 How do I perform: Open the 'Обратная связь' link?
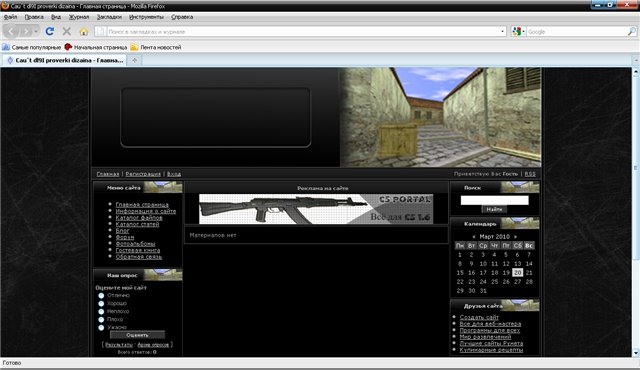click(139, 257)
